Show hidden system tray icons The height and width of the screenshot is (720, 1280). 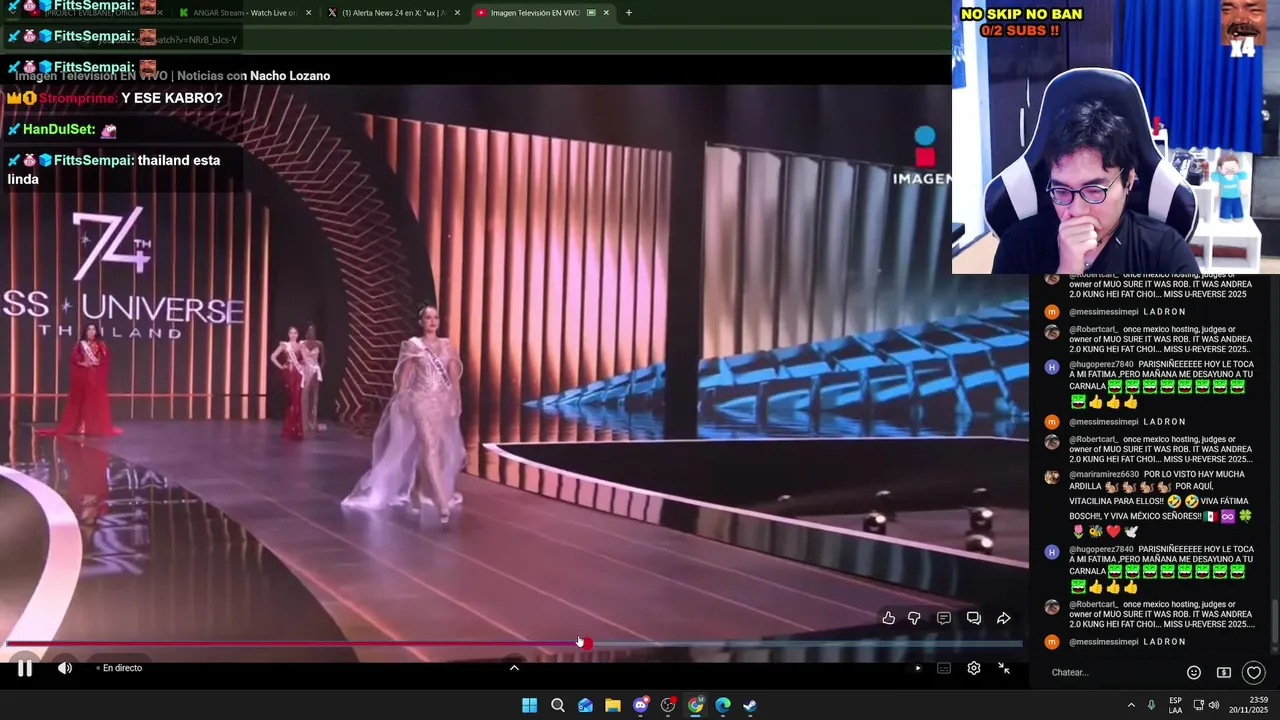point(1131,705)
